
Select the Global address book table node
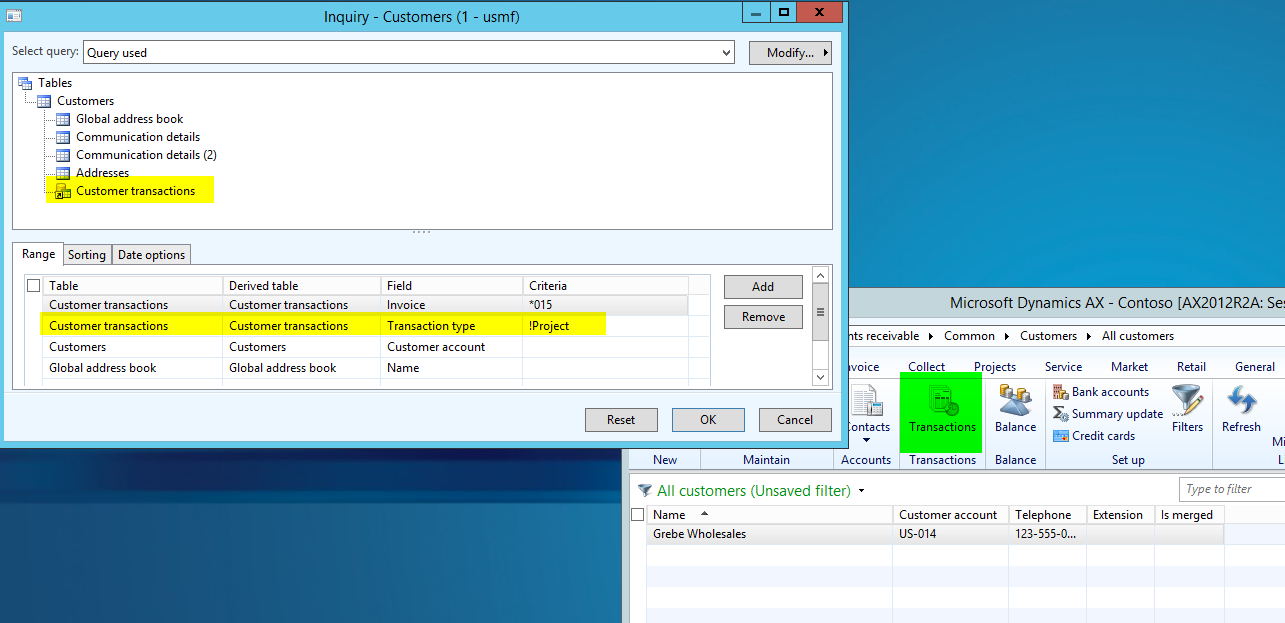129,119
